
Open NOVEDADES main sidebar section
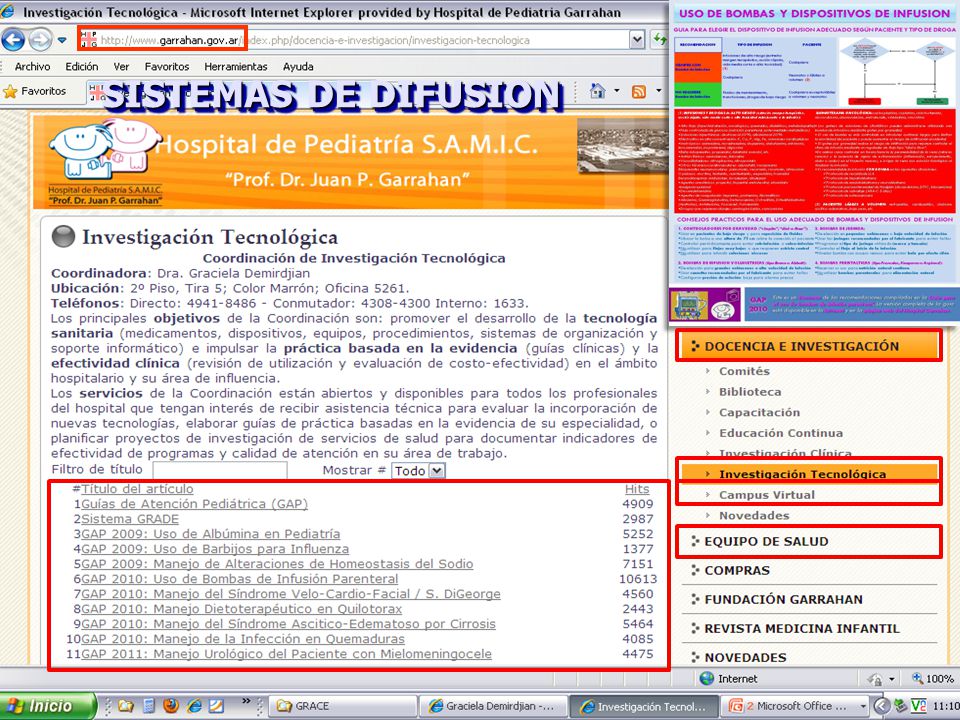[745, 658]
